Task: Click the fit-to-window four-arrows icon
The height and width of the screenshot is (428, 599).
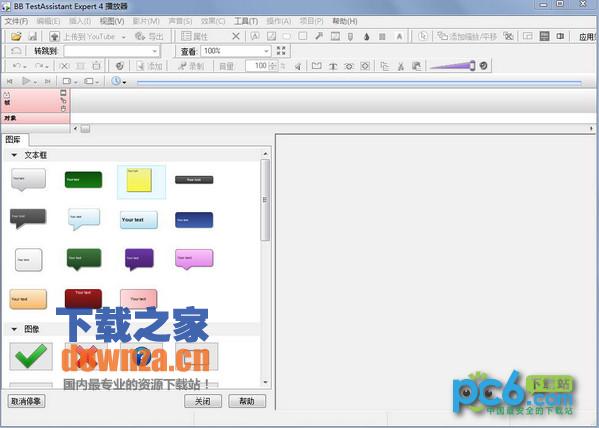Action: pyautogui.click(x=281, y=51)
